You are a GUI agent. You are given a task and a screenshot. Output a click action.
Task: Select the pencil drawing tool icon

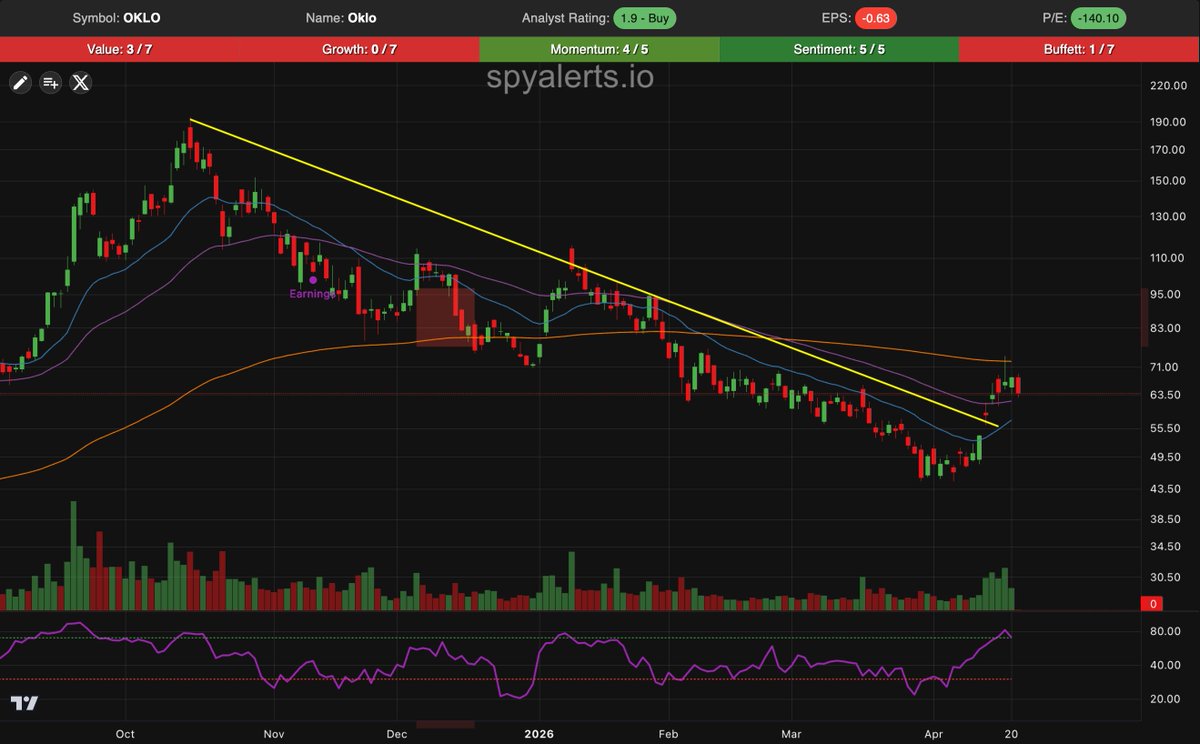[20, 84]
